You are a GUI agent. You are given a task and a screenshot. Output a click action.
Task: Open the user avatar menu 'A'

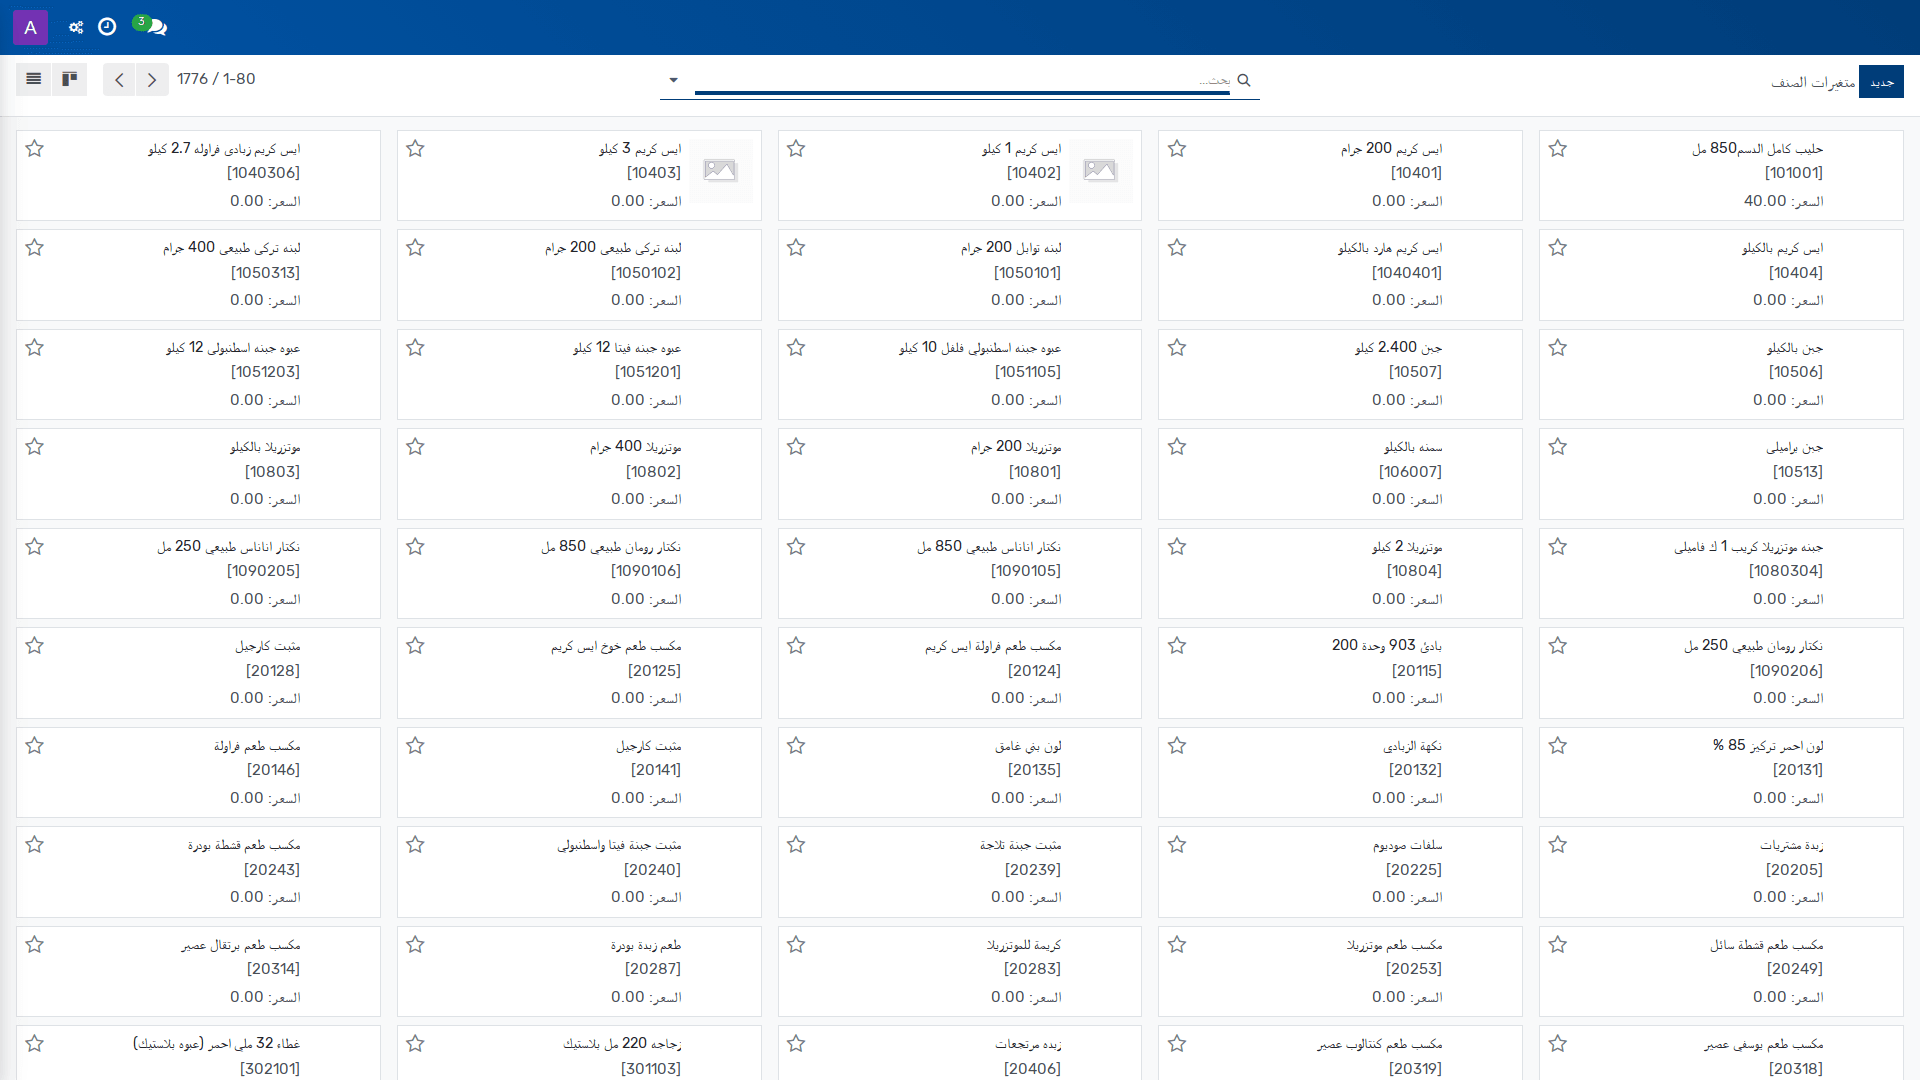click(x=30, y=27)
